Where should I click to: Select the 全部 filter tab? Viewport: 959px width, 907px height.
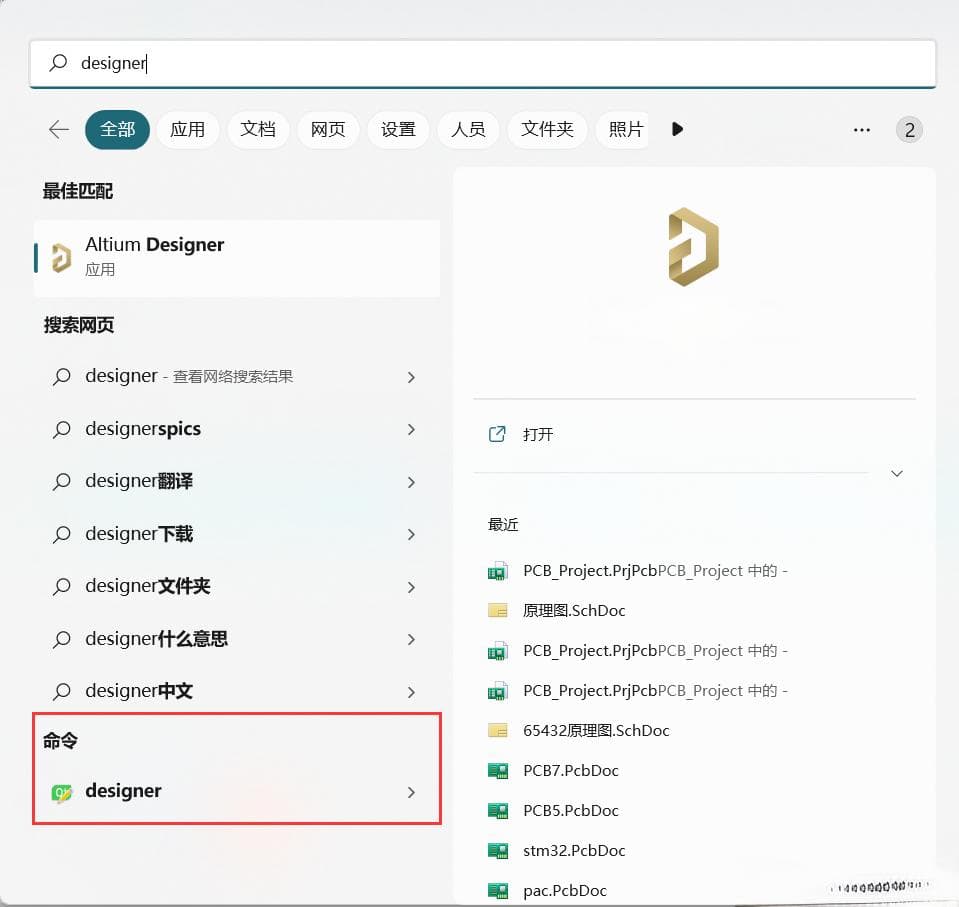click(x=117, y=130)
